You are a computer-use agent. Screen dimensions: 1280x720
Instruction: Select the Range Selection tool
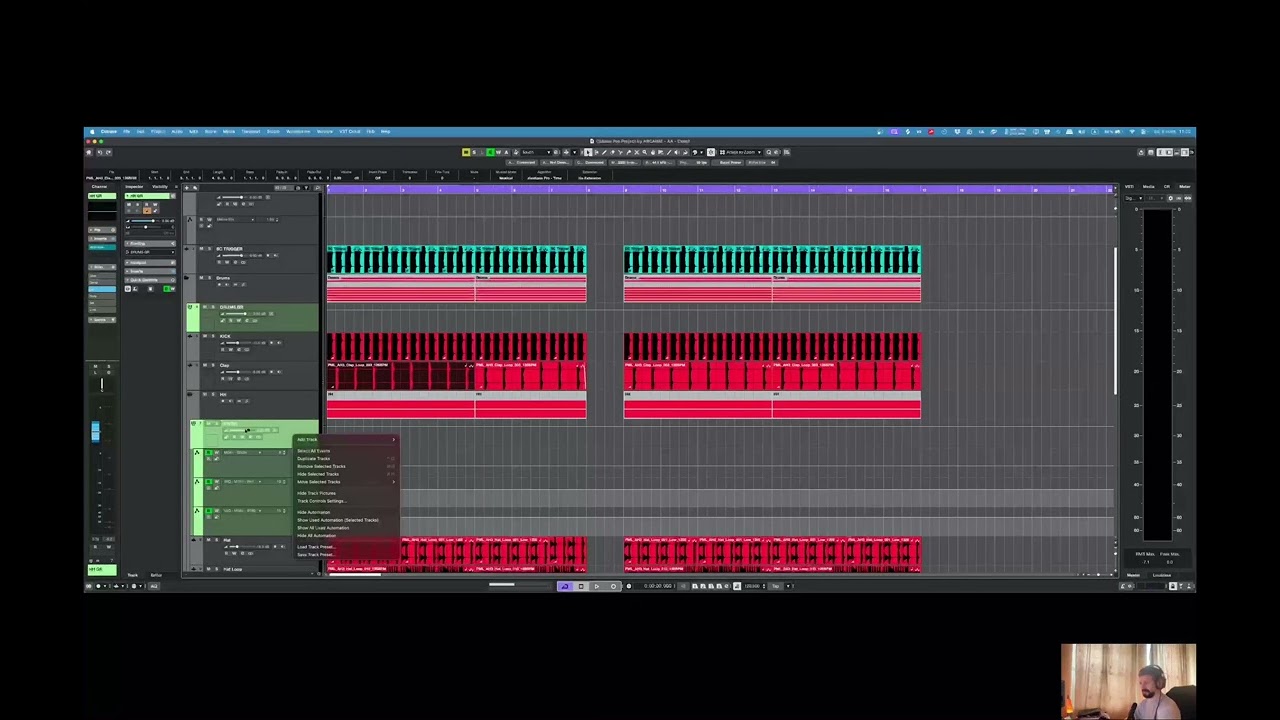[597, 152]
